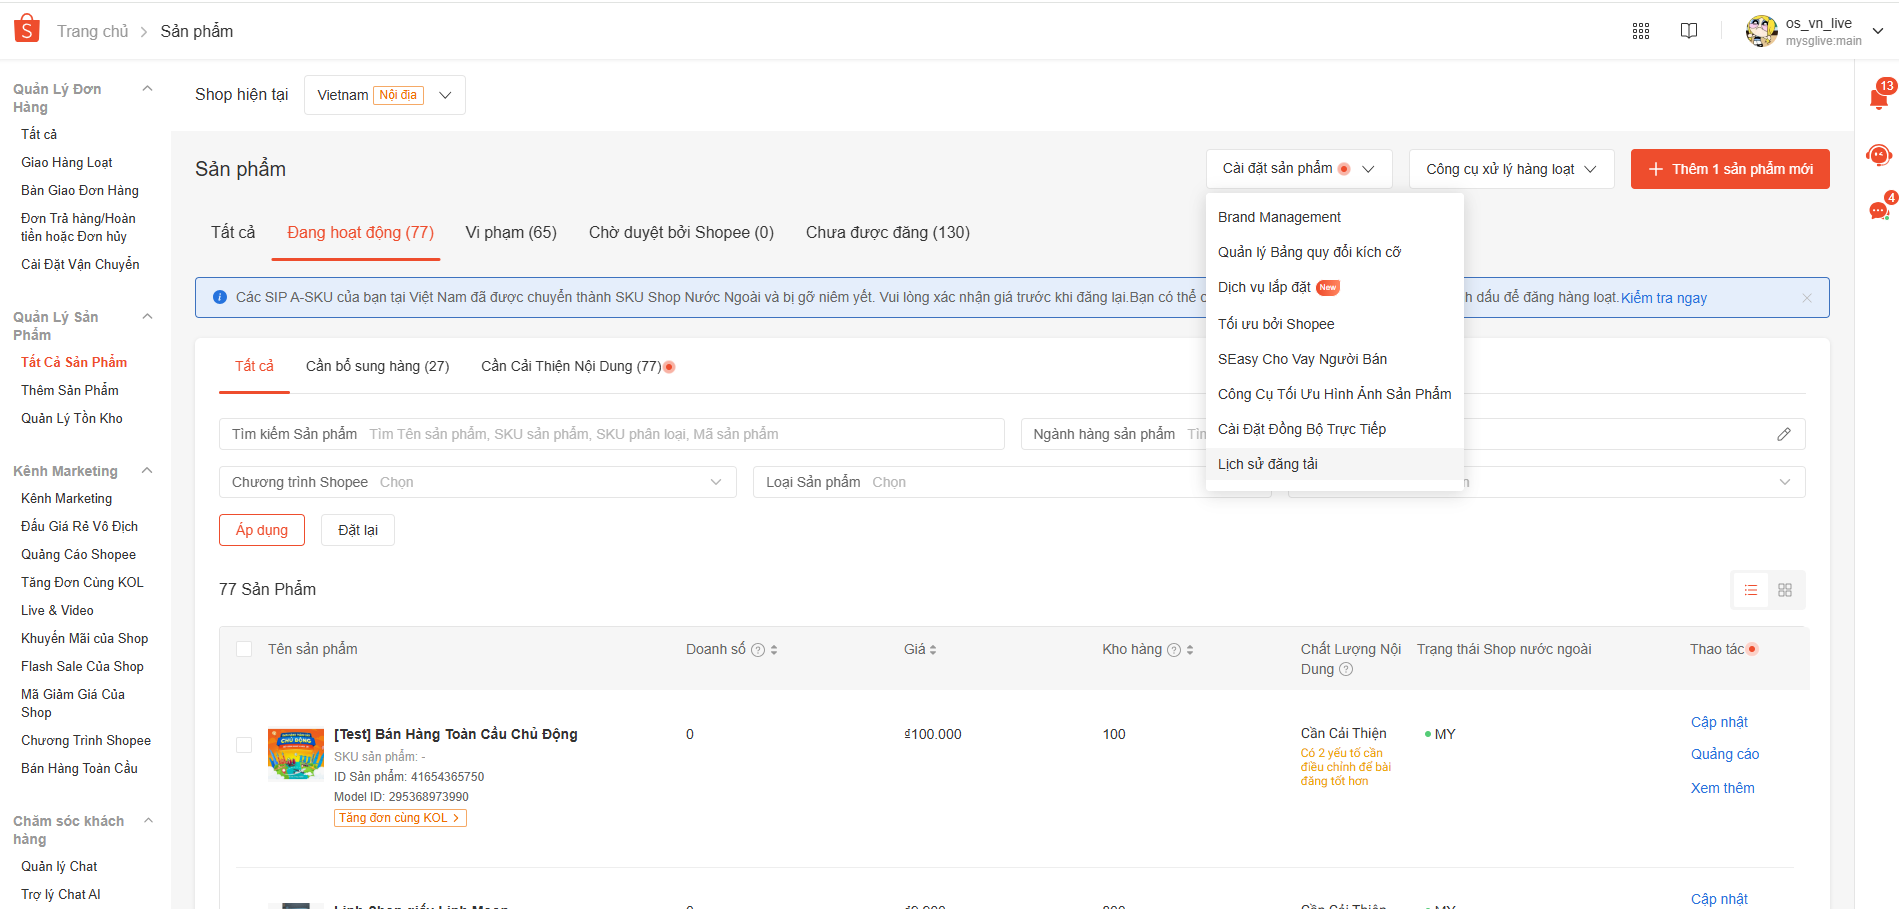Viewport: 1899px width, 909px height.
Task: Click the pencil edit icon beside filters
Action: pyautogui.click(x=1784, y=434)
